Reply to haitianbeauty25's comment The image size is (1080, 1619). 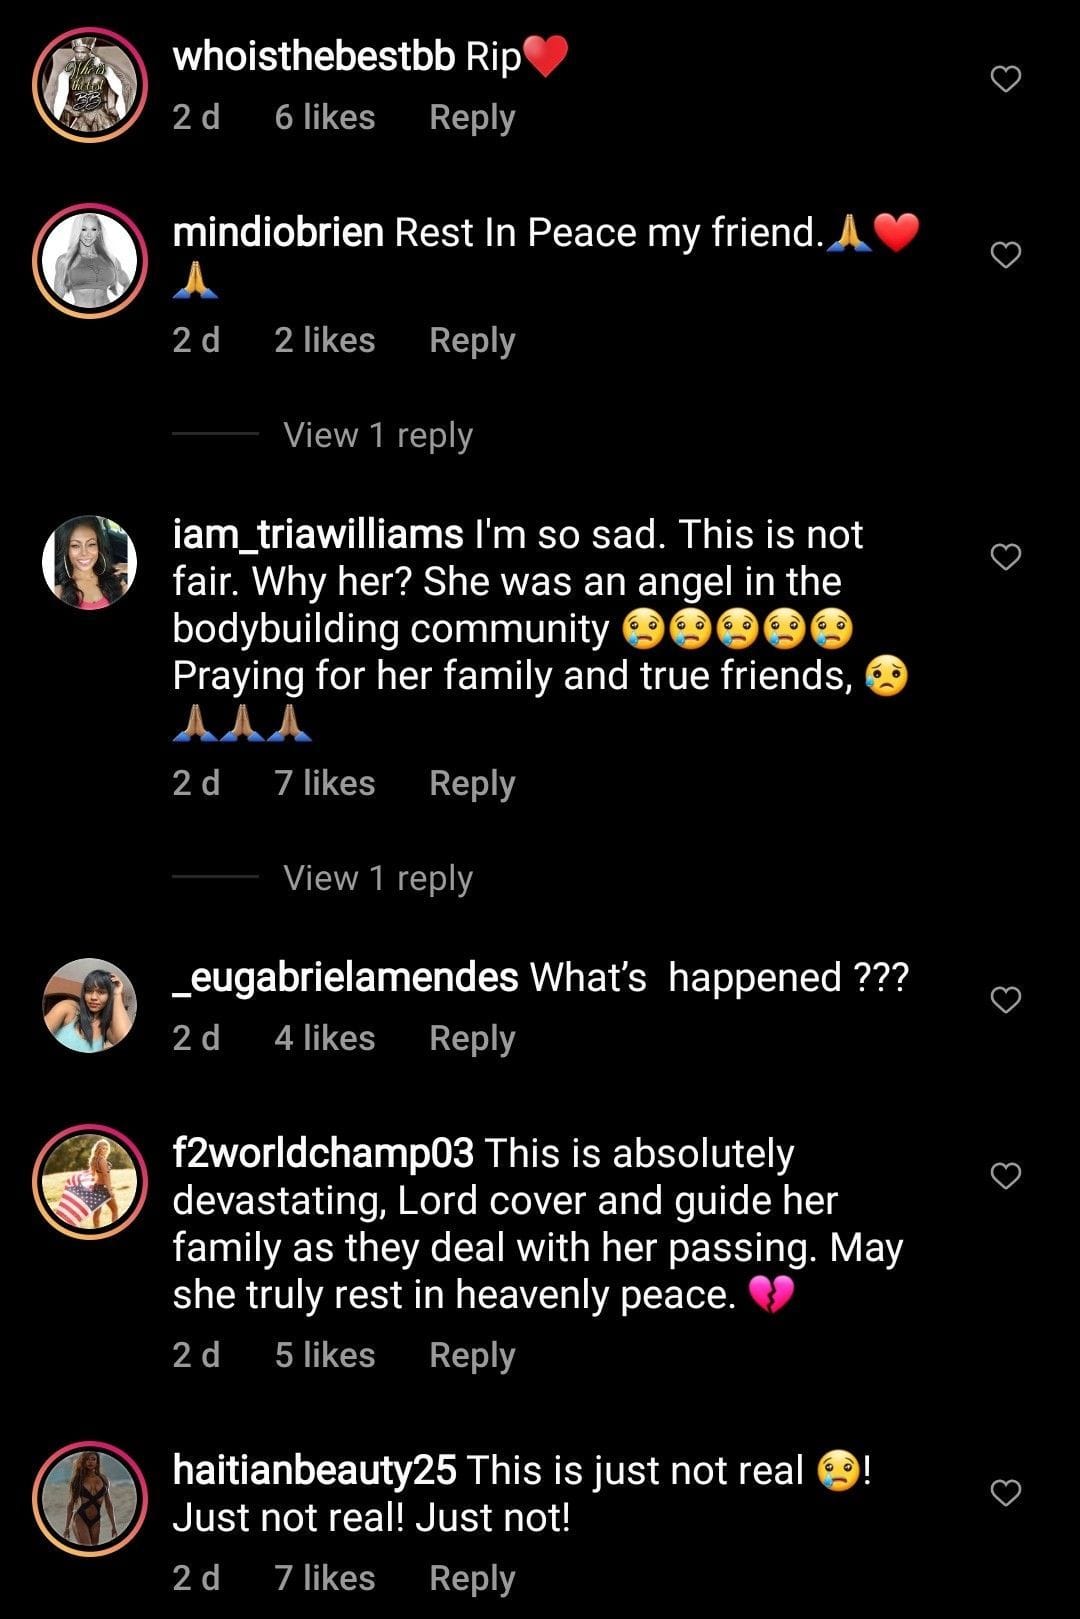[x=471, y=1577]
